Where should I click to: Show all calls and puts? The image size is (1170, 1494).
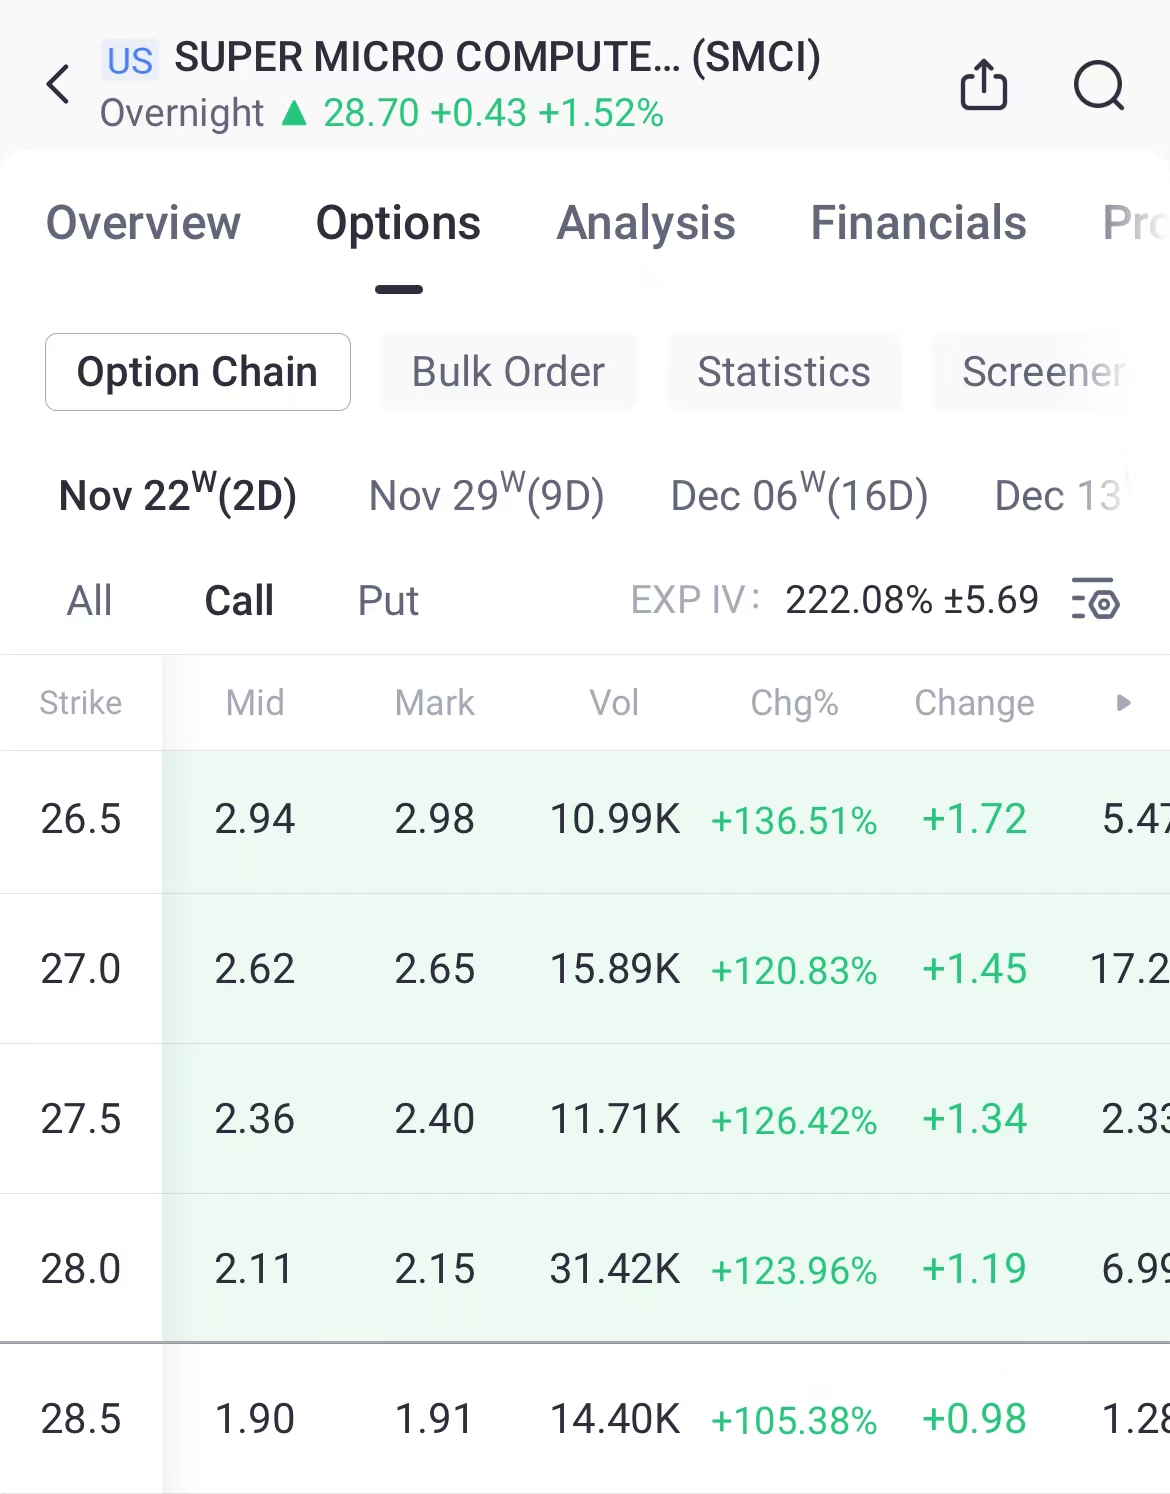[x=89, y=601]
